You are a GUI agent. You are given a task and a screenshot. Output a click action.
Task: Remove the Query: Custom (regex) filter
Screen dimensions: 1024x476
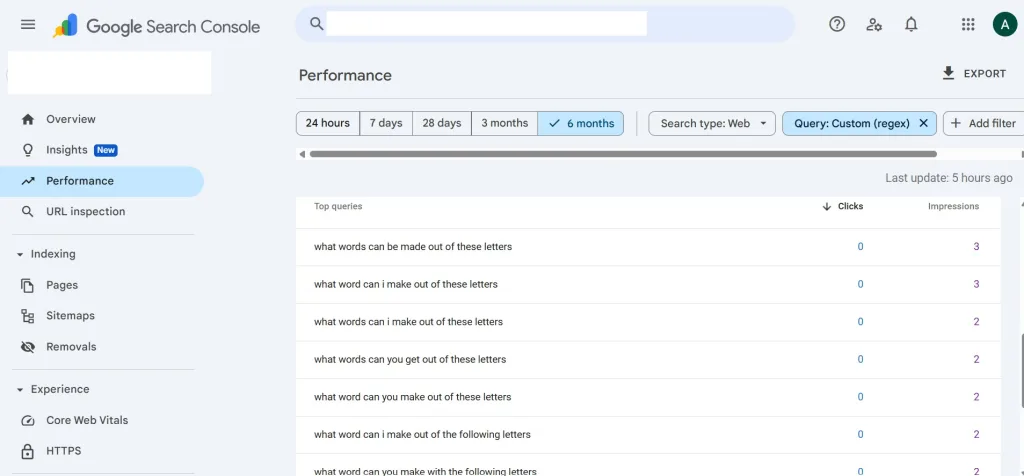[923, 123]
